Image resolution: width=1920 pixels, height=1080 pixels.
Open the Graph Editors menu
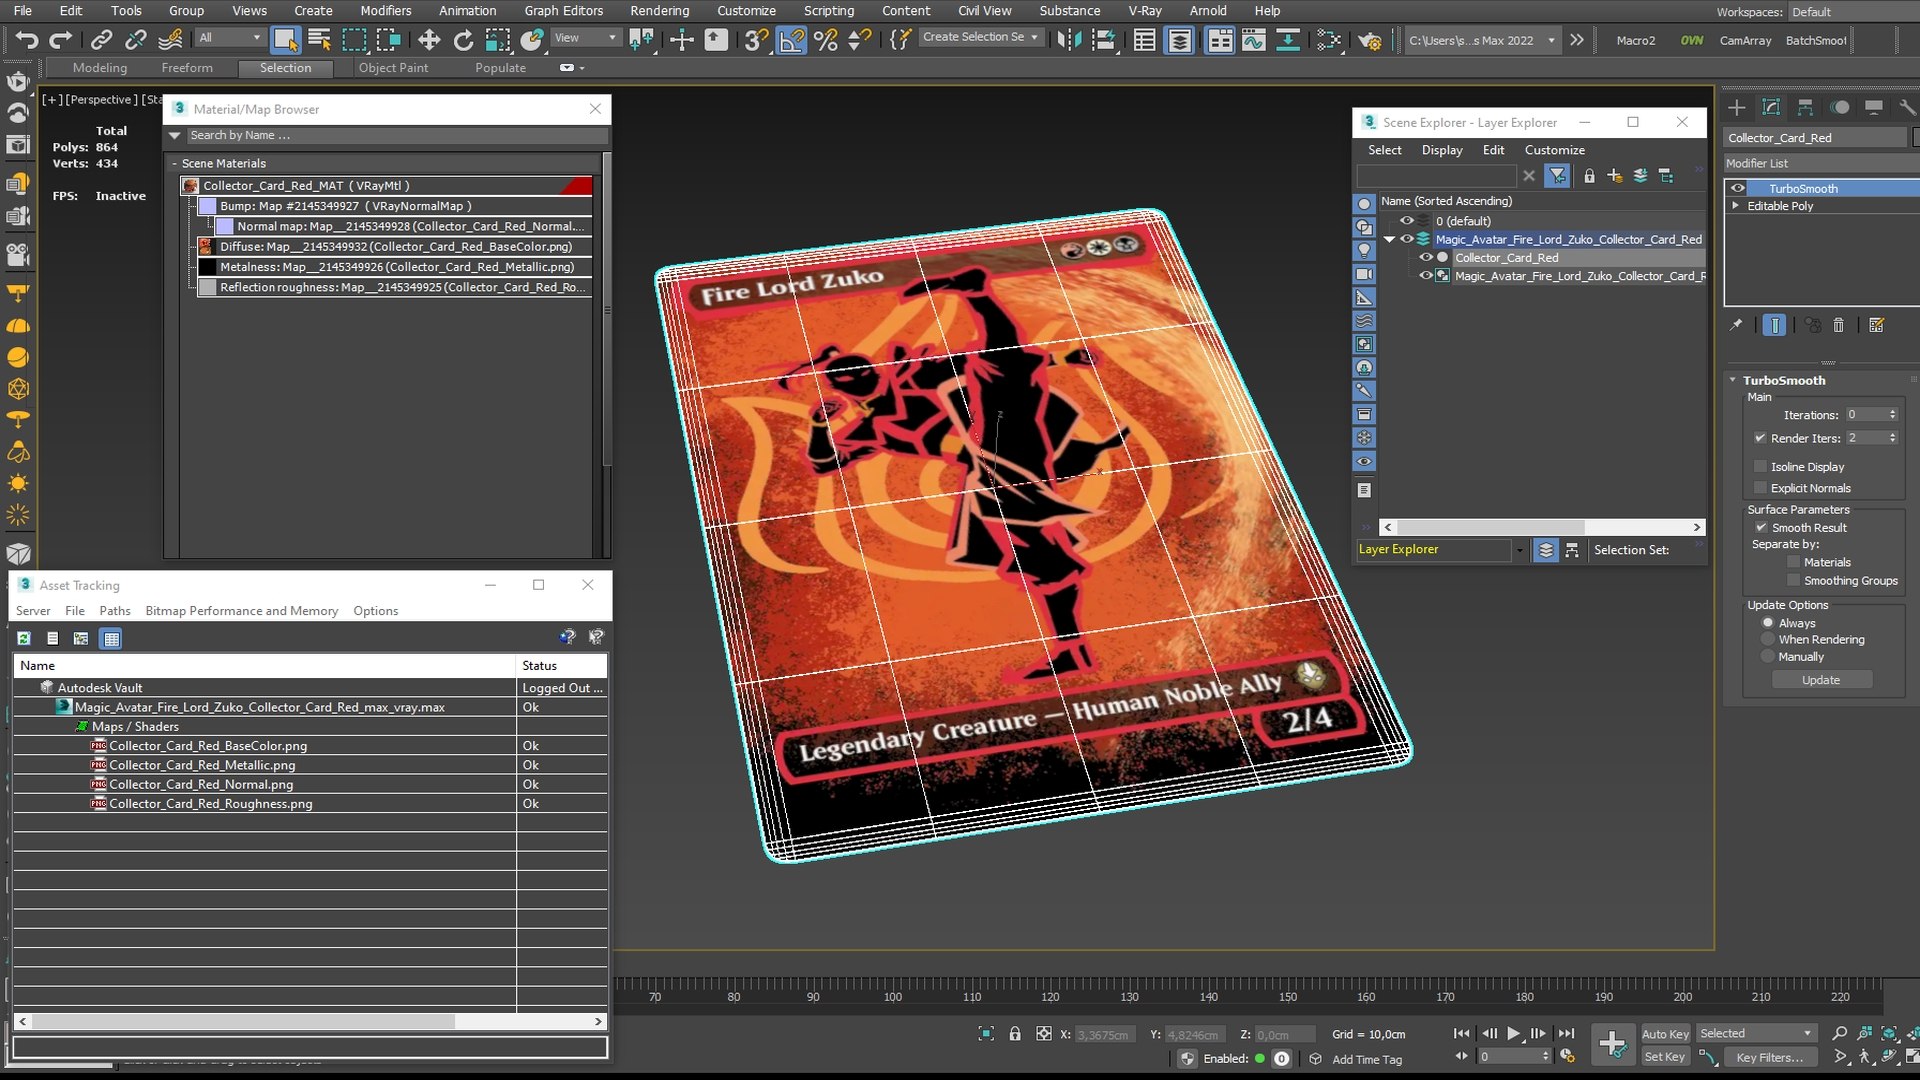click(563, 11)
